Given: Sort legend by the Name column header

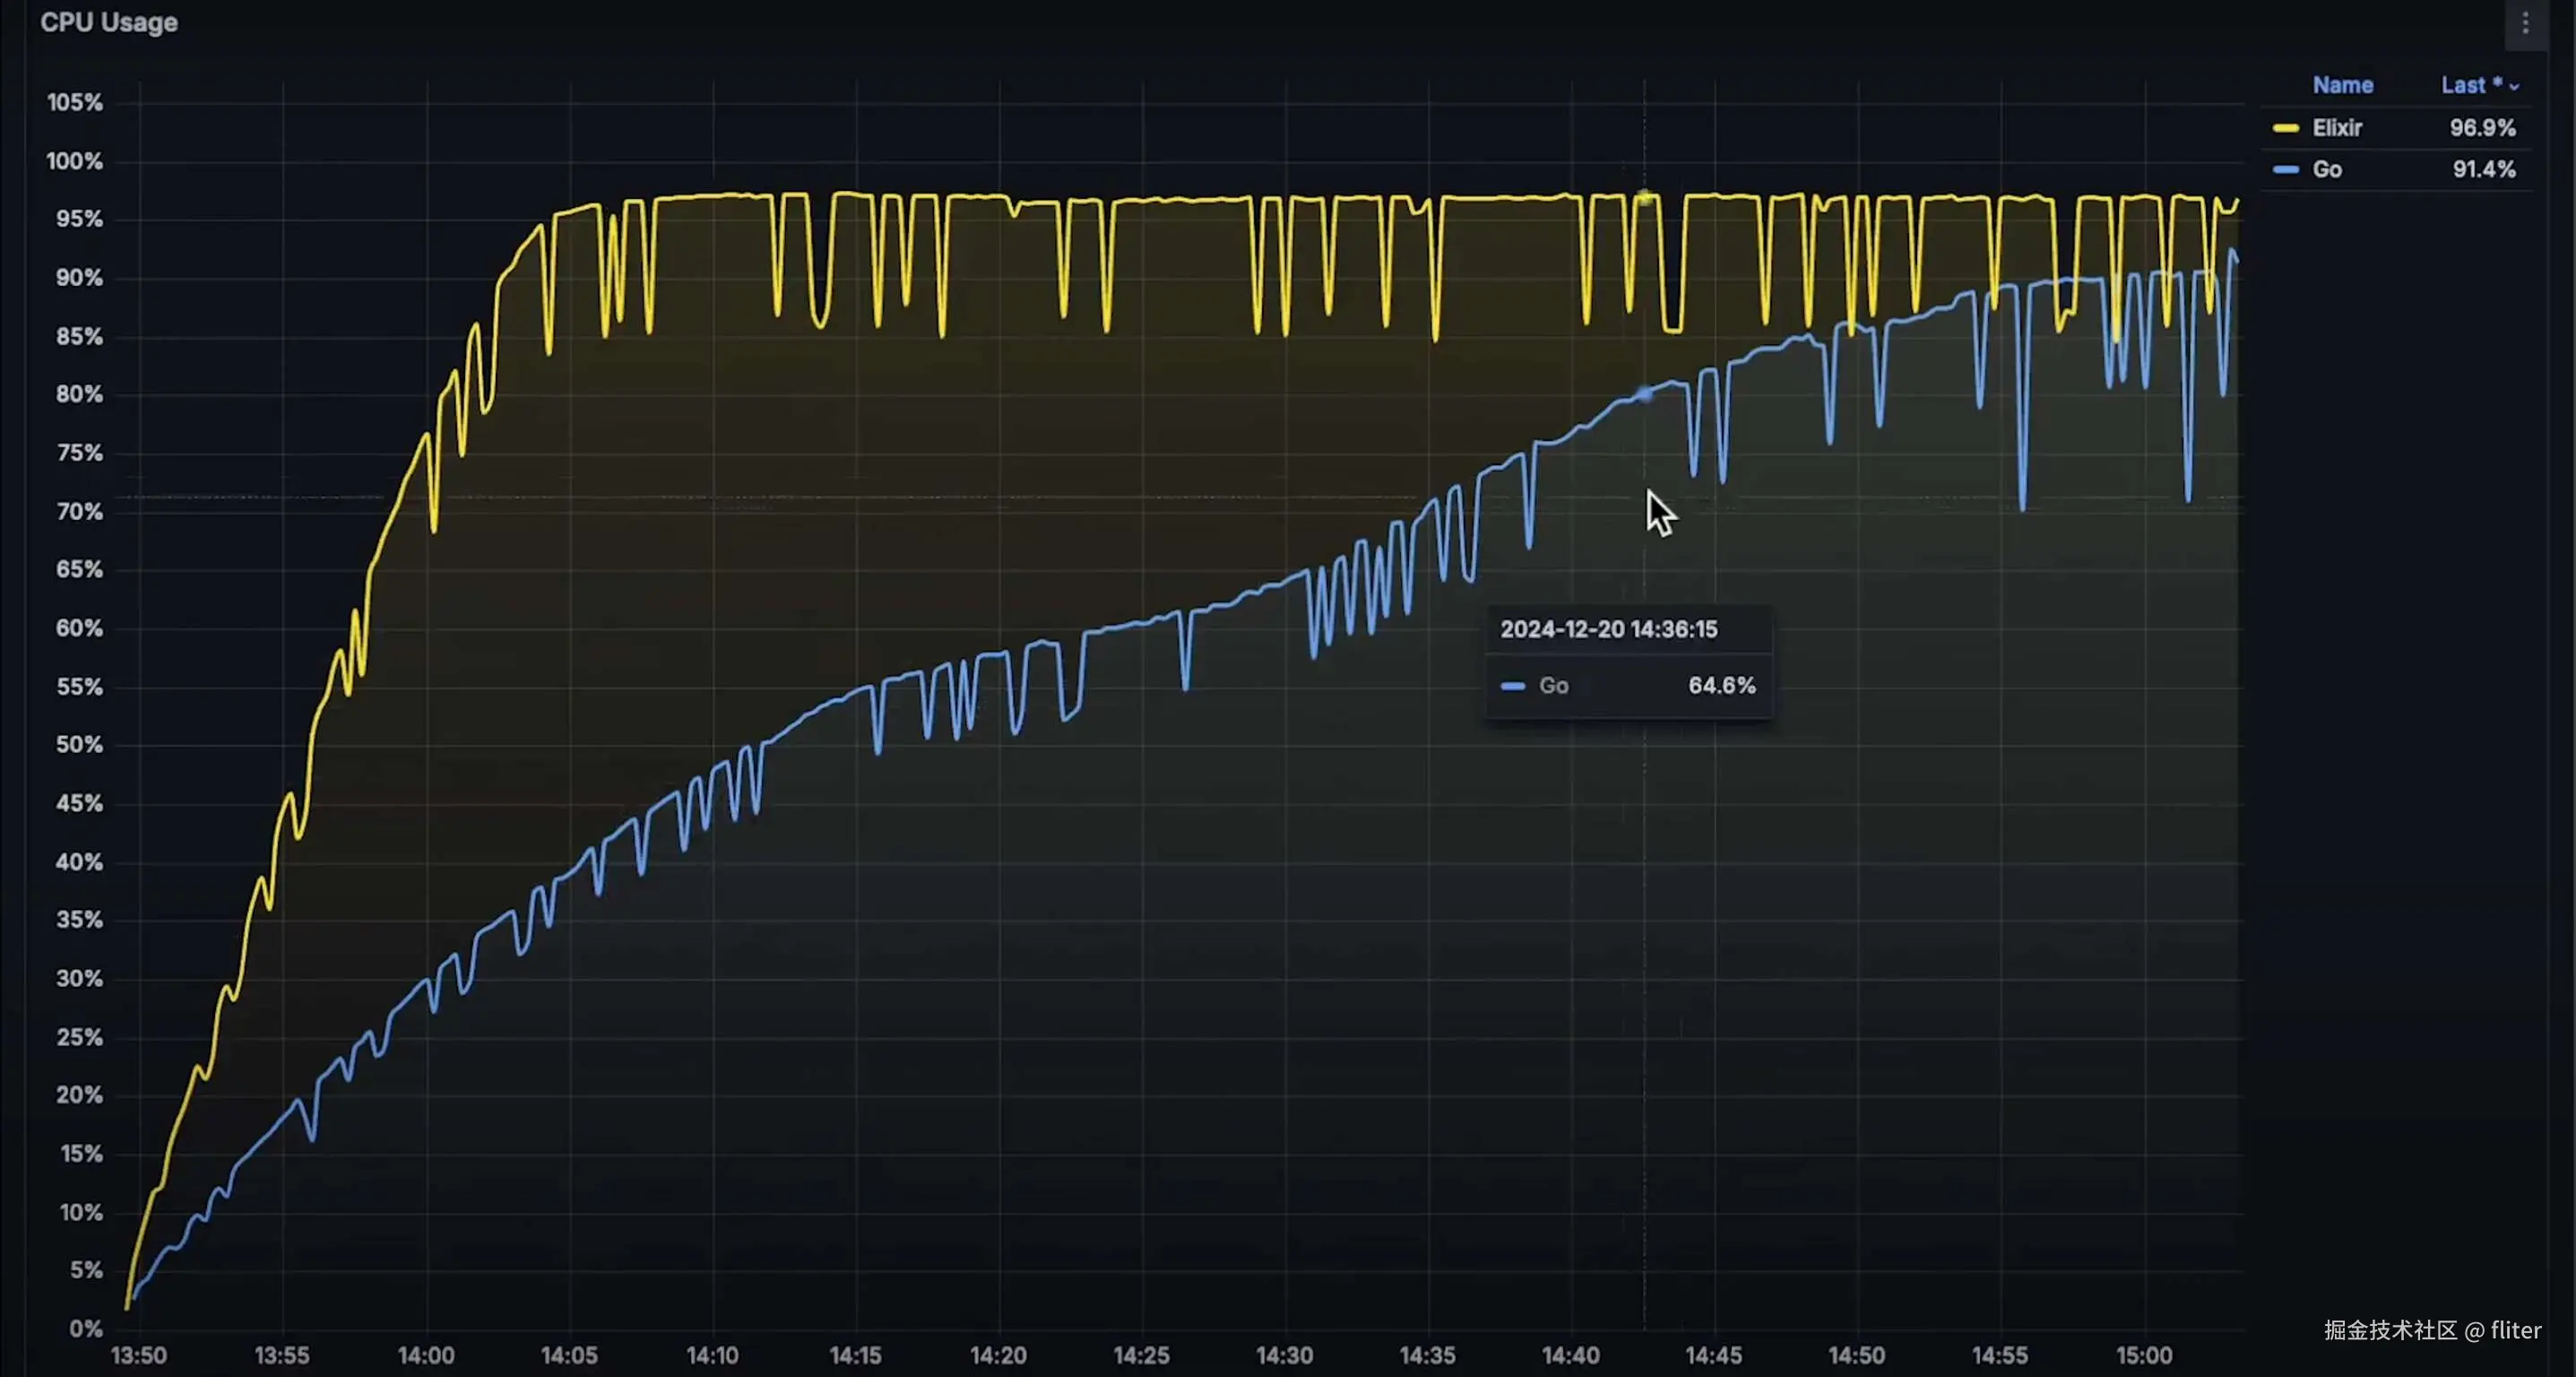Looking at the screenshot, I should point(2342,85).
